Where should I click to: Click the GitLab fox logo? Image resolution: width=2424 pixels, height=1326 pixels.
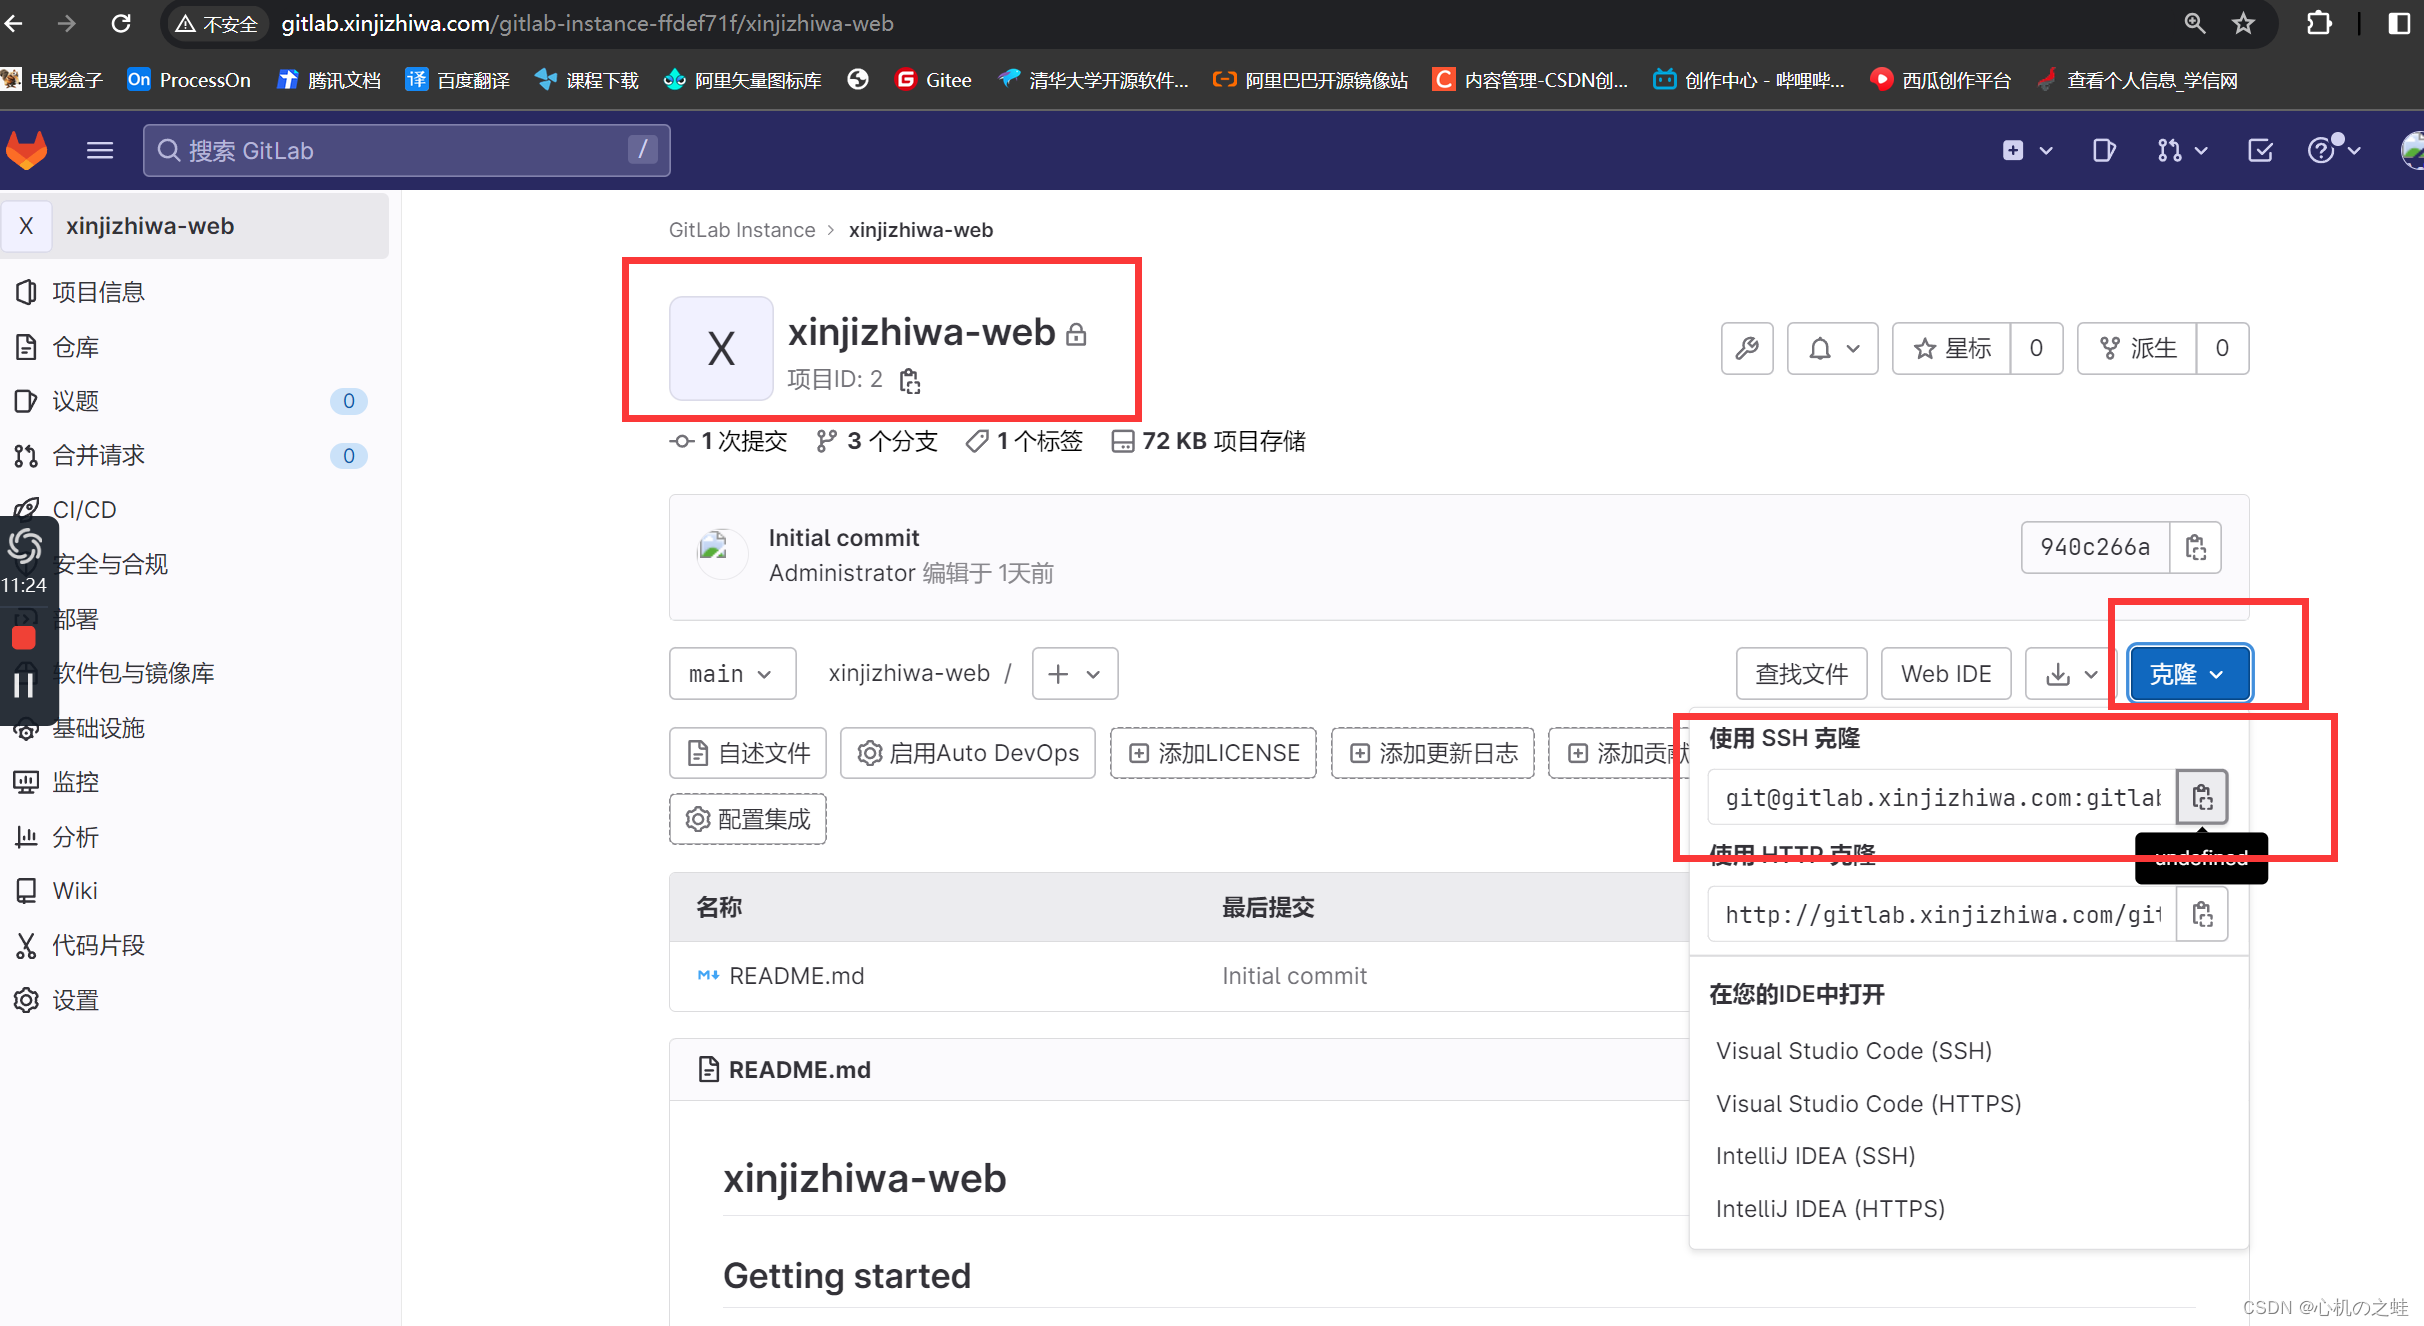point(26,150)
